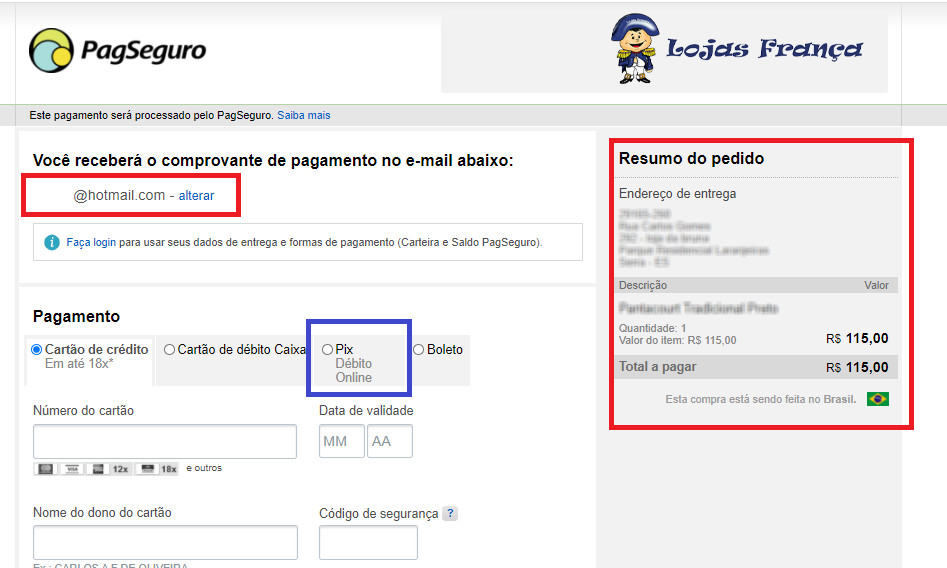Click the PagSeguro logo
The width and height of the screenshot is (947, 568).
(x=118, y=51)
